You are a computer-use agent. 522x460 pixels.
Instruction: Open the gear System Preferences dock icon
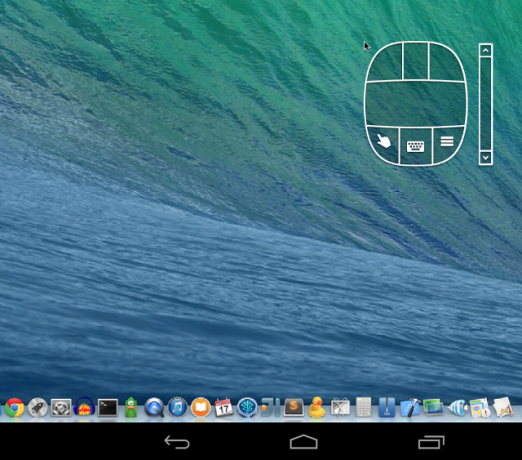pos(61,407)
